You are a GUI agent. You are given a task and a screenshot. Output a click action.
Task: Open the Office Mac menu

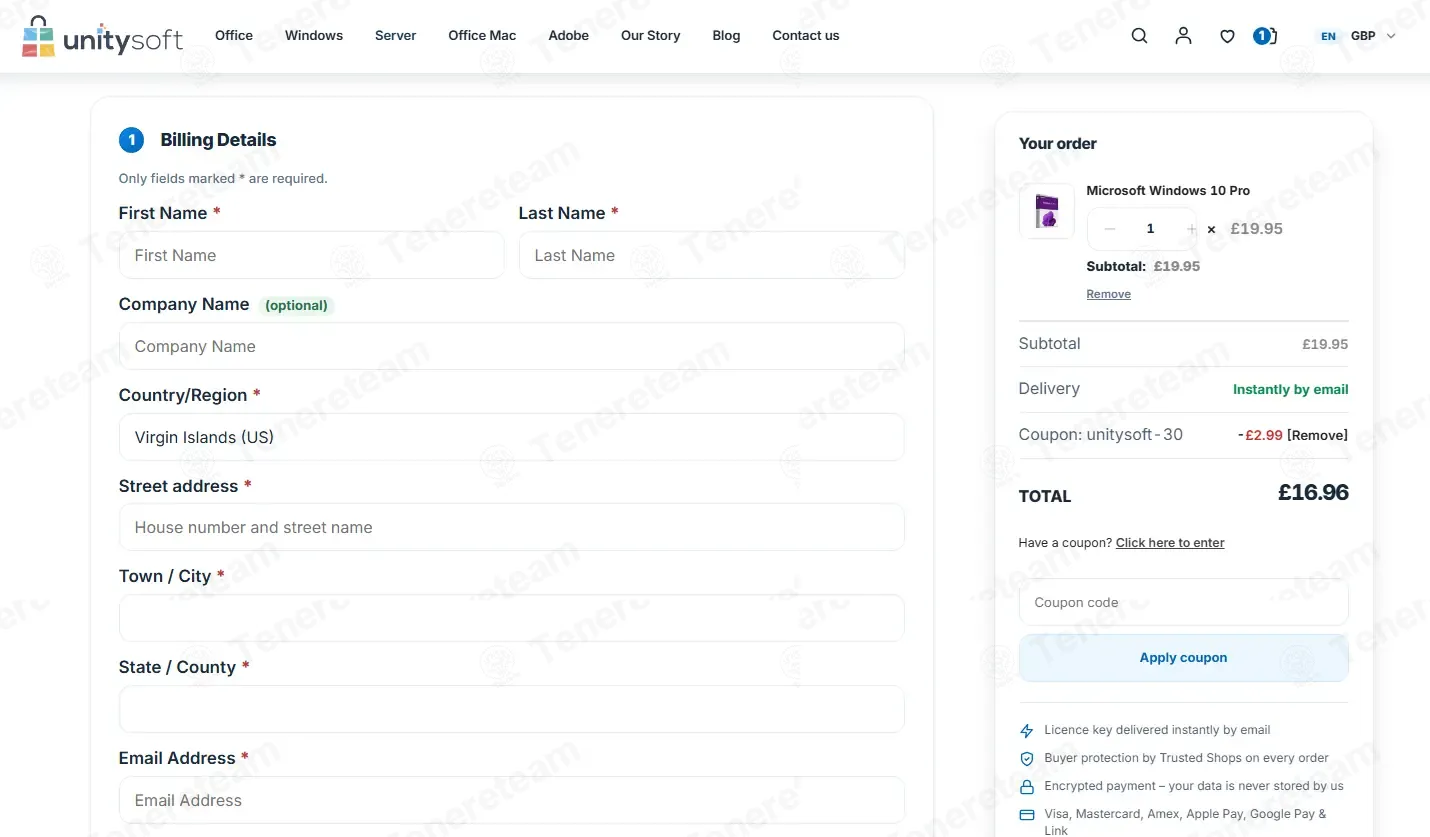click(482, 35)
